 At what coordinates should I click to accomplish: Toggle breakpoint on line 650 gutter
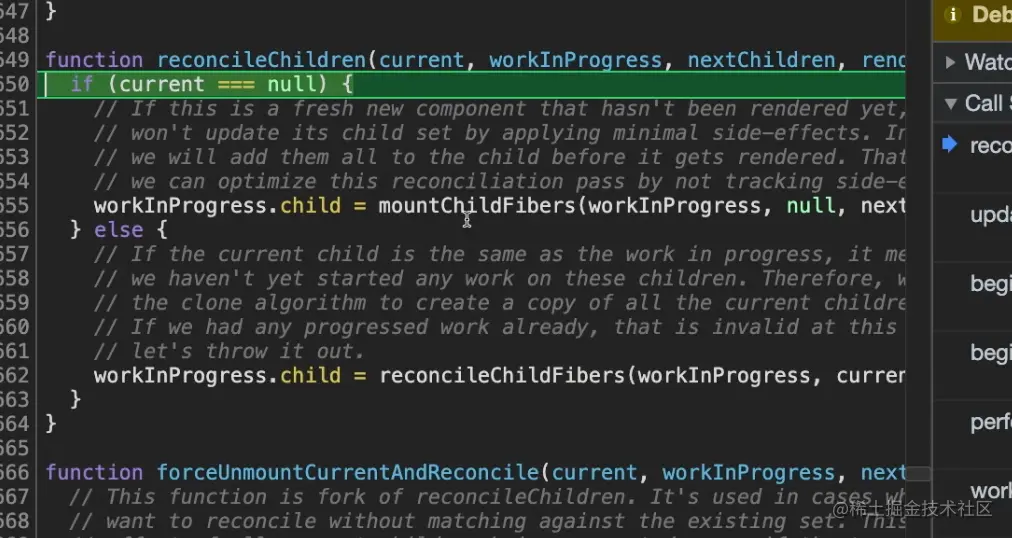click(x=14, y=85)
